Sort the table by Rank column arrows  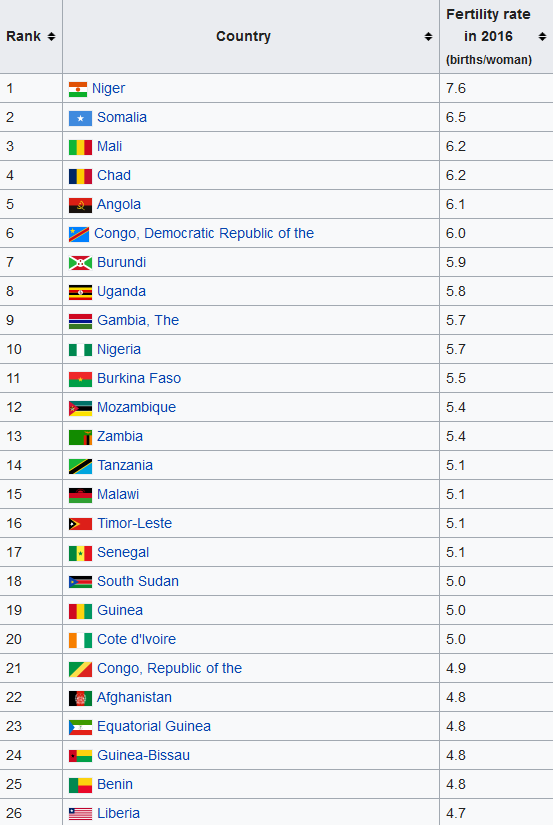tap(51, 36)
